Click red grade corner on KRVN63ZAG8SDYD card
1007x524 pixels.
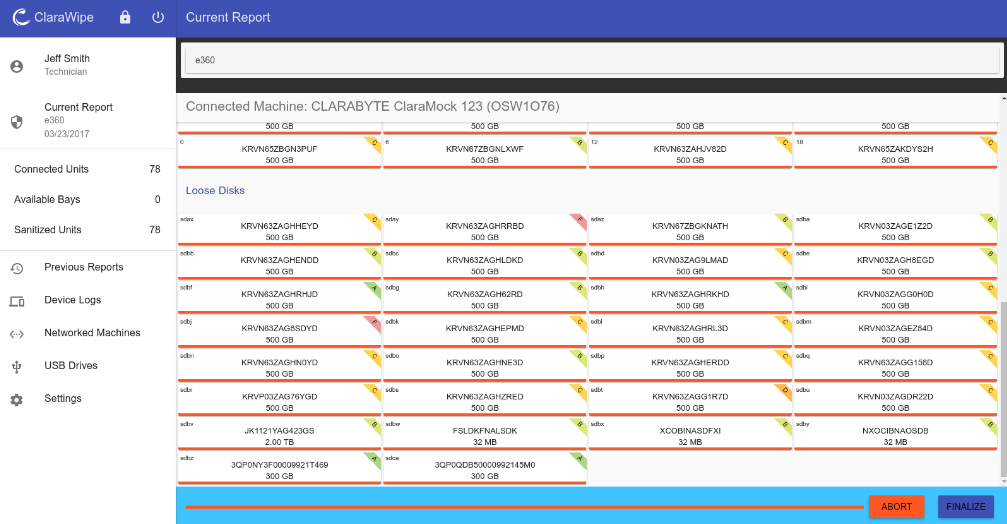pos(374,322)
